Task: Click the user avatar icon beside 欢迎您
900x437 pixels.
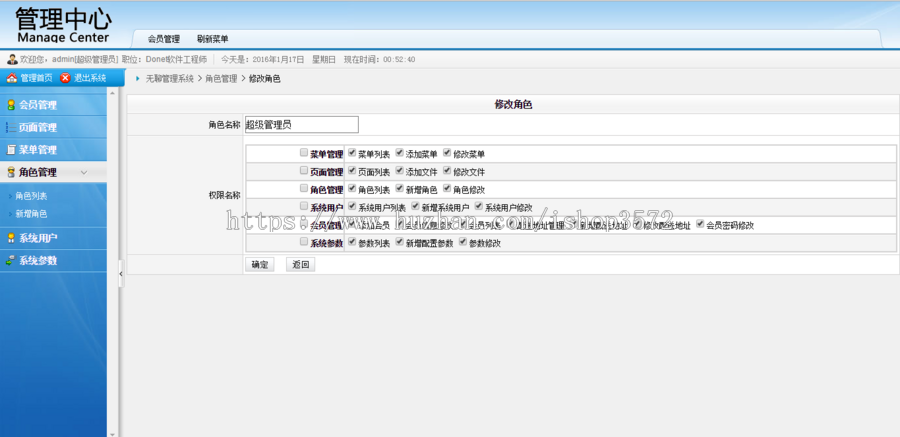Action: 12,59
